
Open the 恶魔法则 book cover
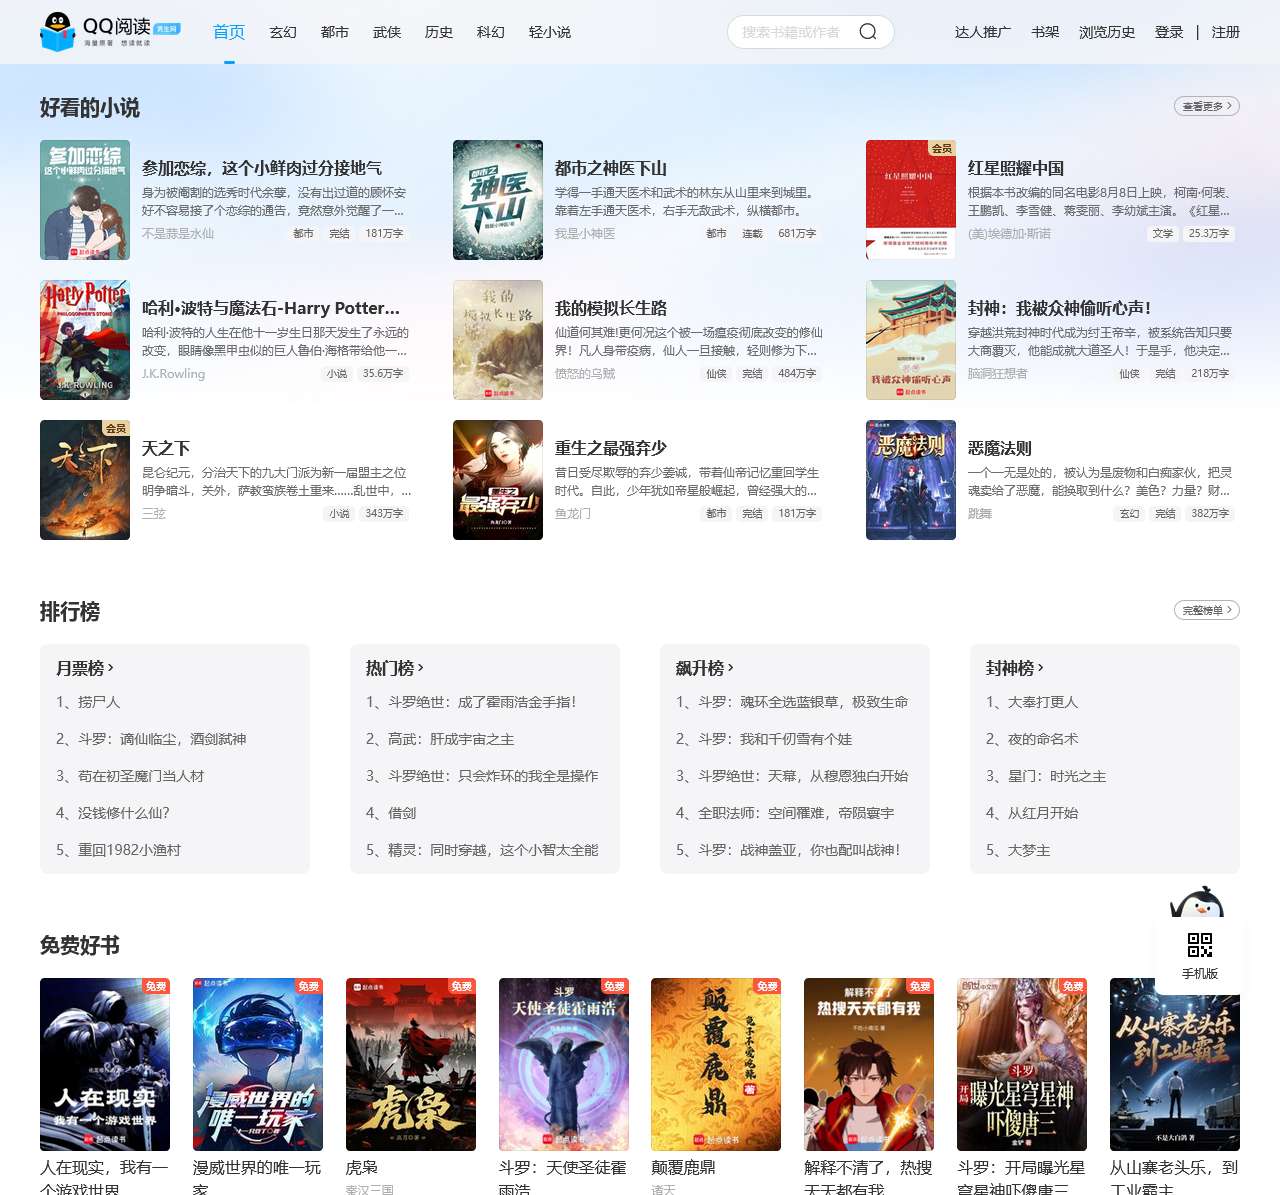[x=910, y=480]
